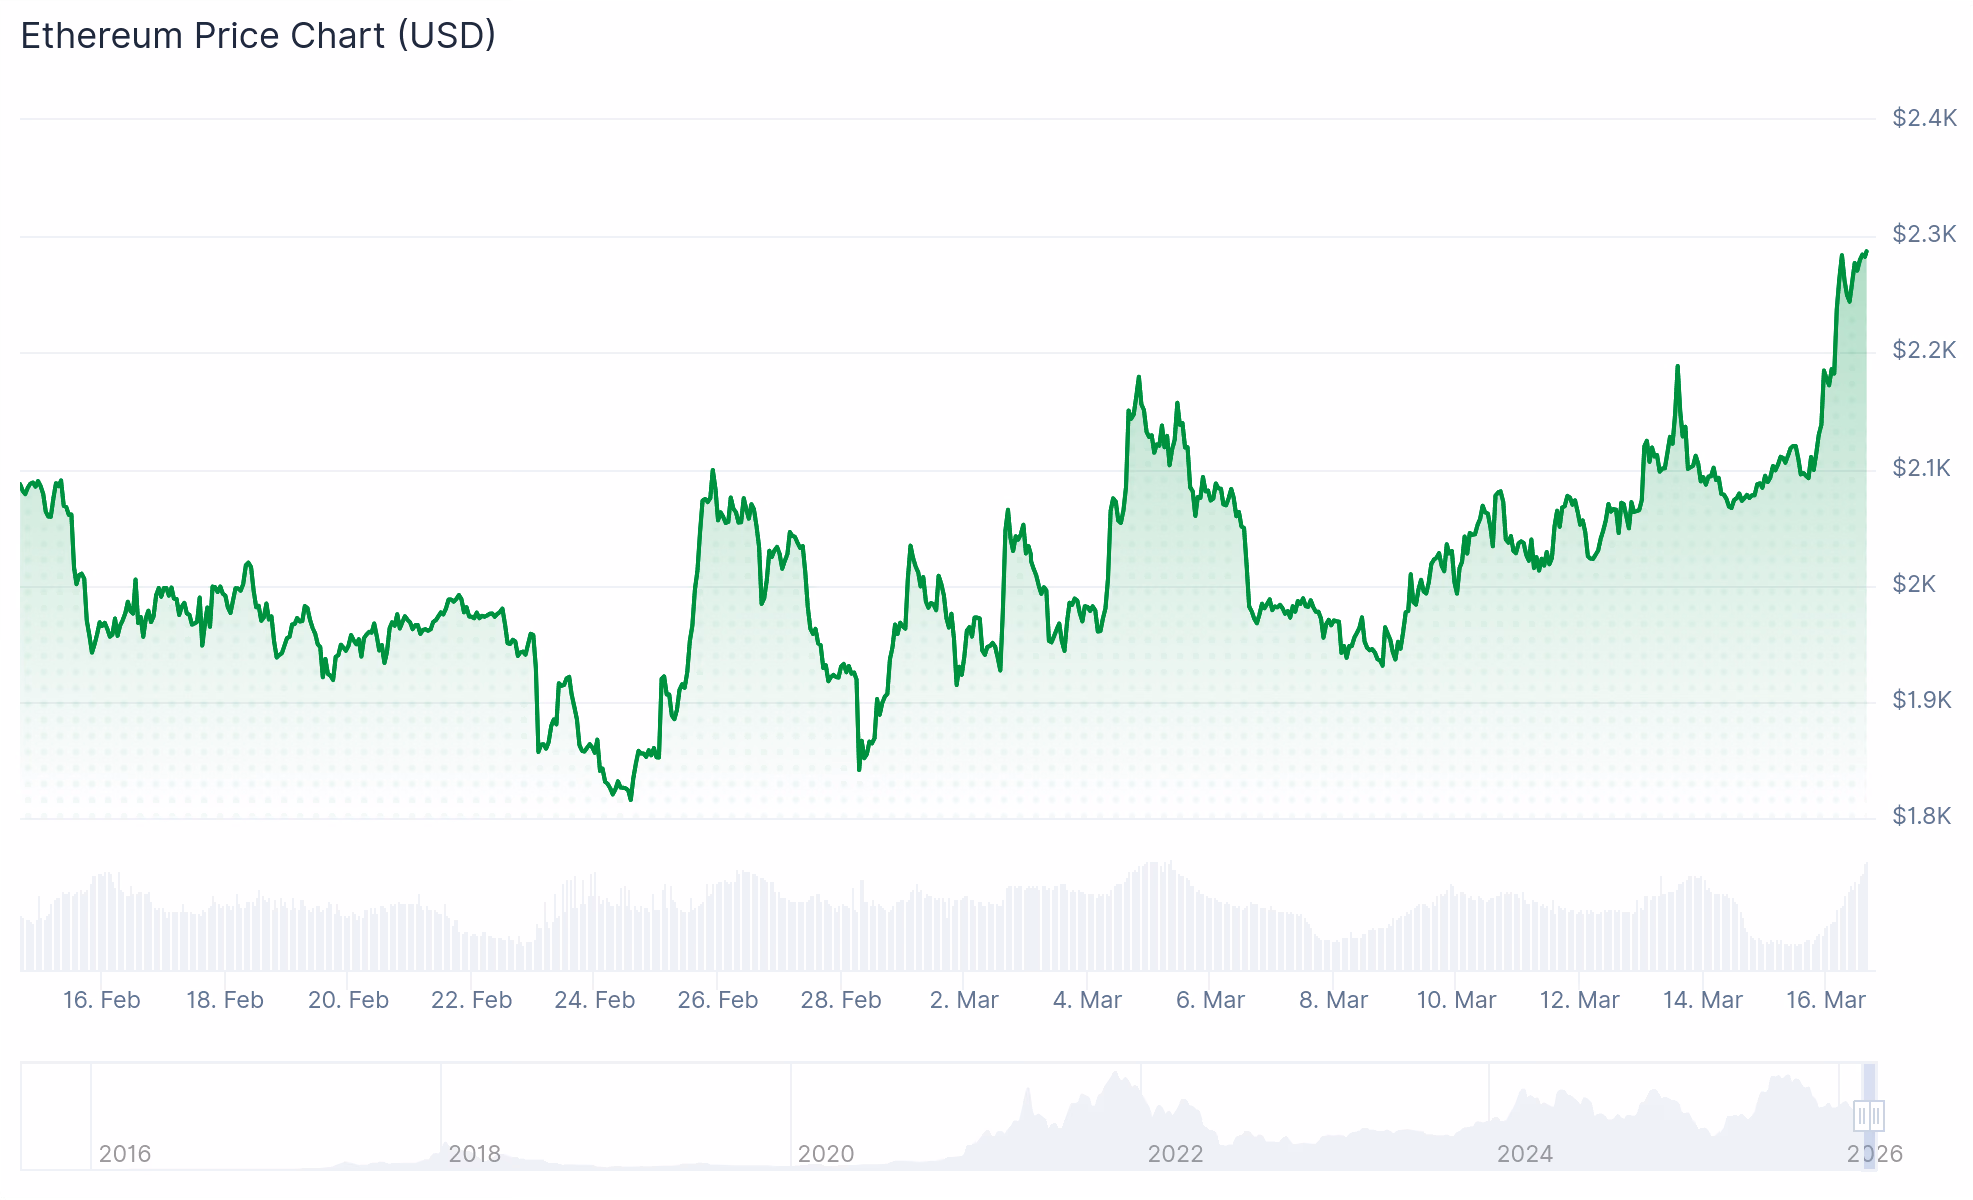This screenshot has width=1973, height=1200.
Task: Click the Ethereum Price Chart (USD) title
Action: pyautogui.click(x=258, y=36)
